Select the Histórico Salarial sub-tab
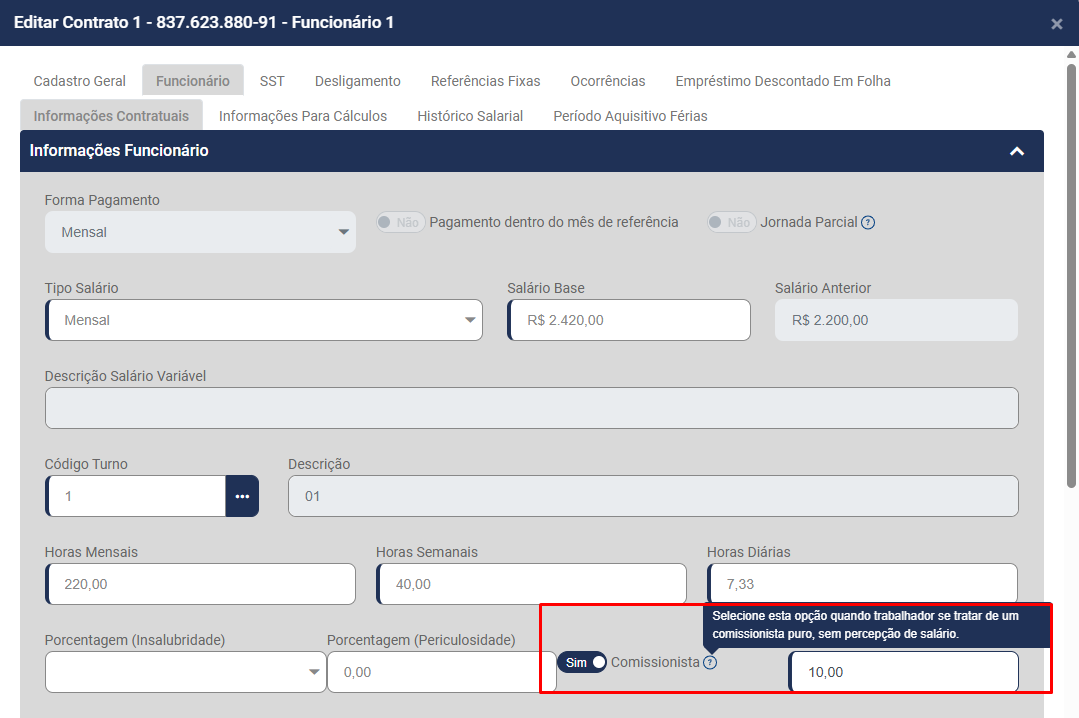 [470, 116]
